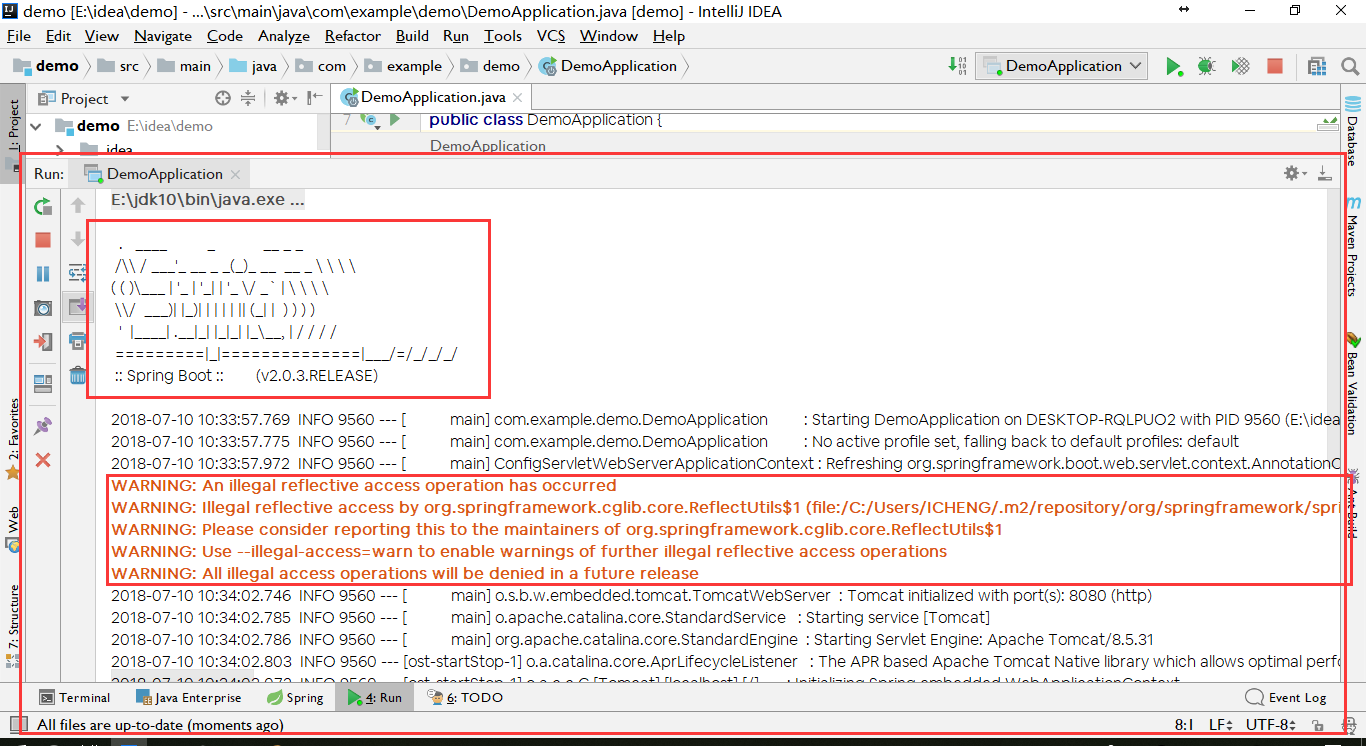The height and width of the screenshot is (746, 1366).
Task: Run DemoApplication with coverage
Action: pos(1240,66)
